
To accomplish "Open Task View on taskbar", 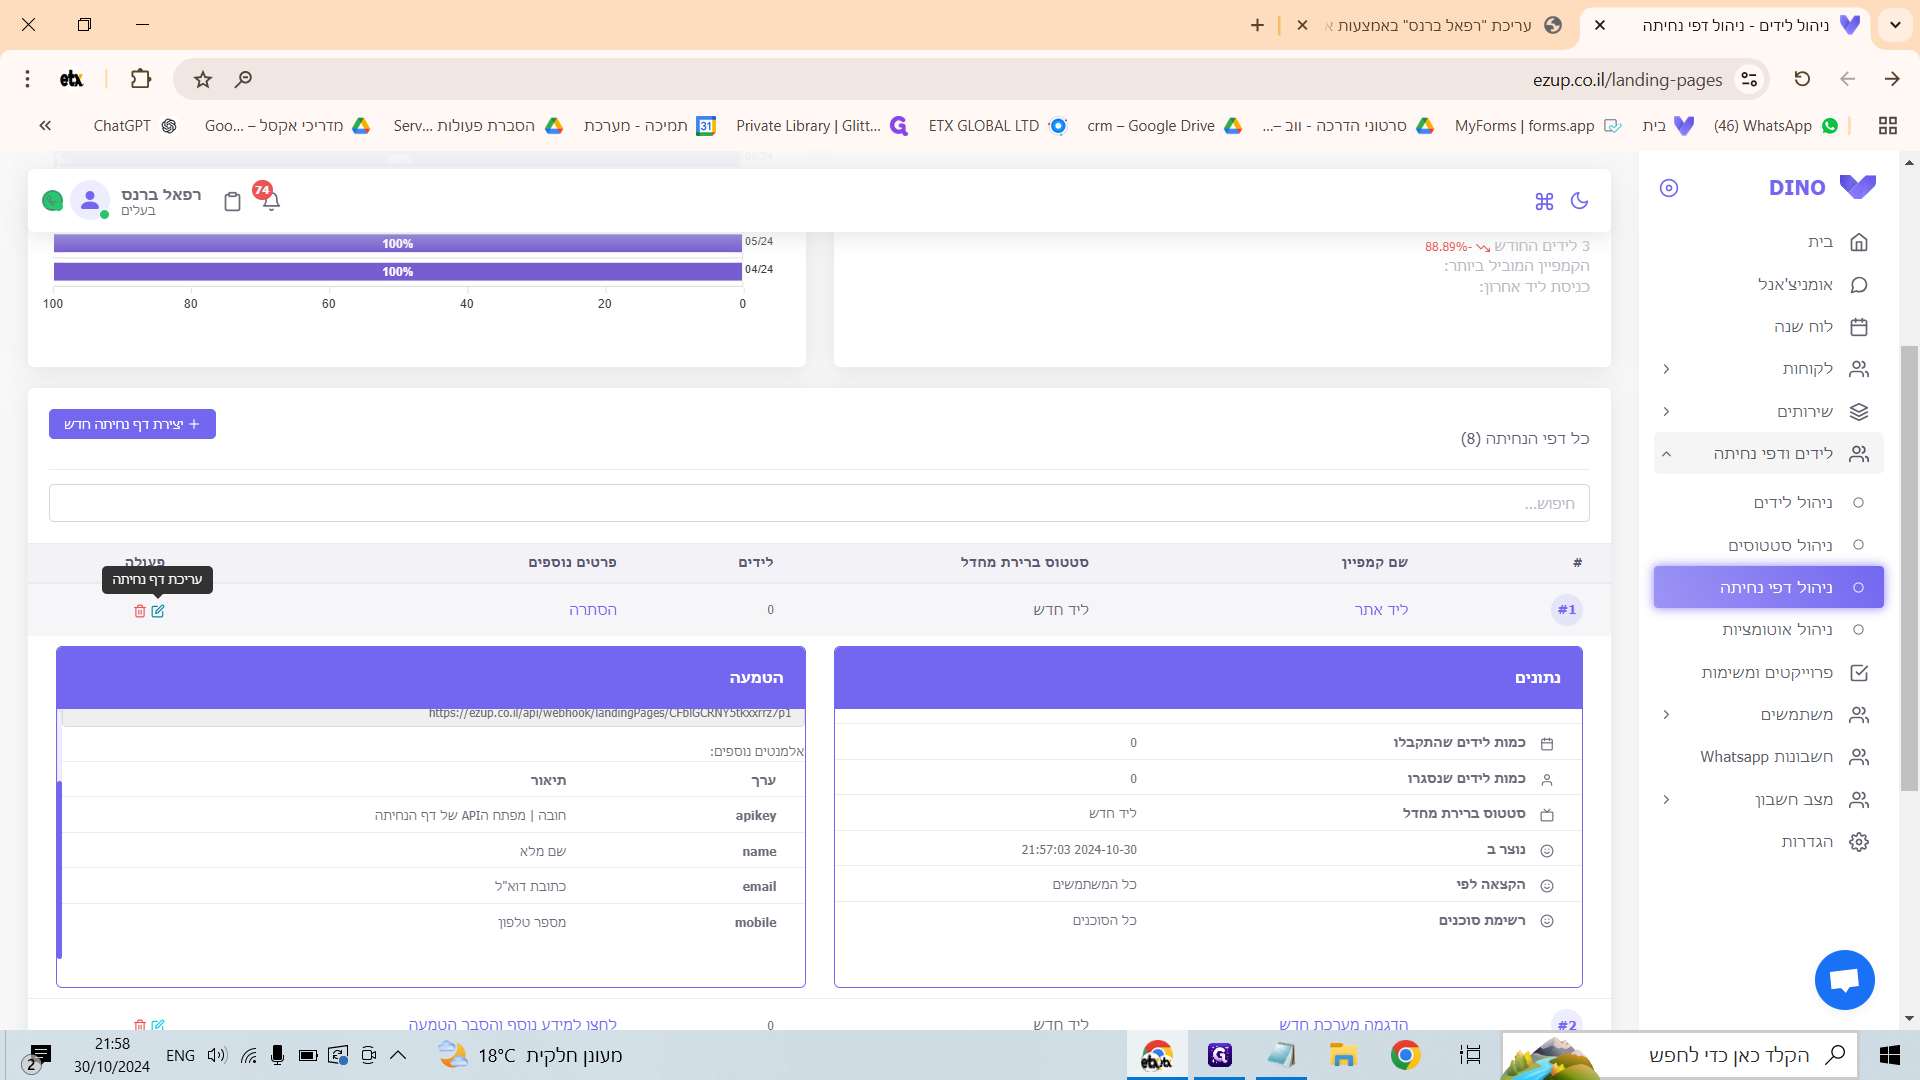I will pos(1469,1055).
